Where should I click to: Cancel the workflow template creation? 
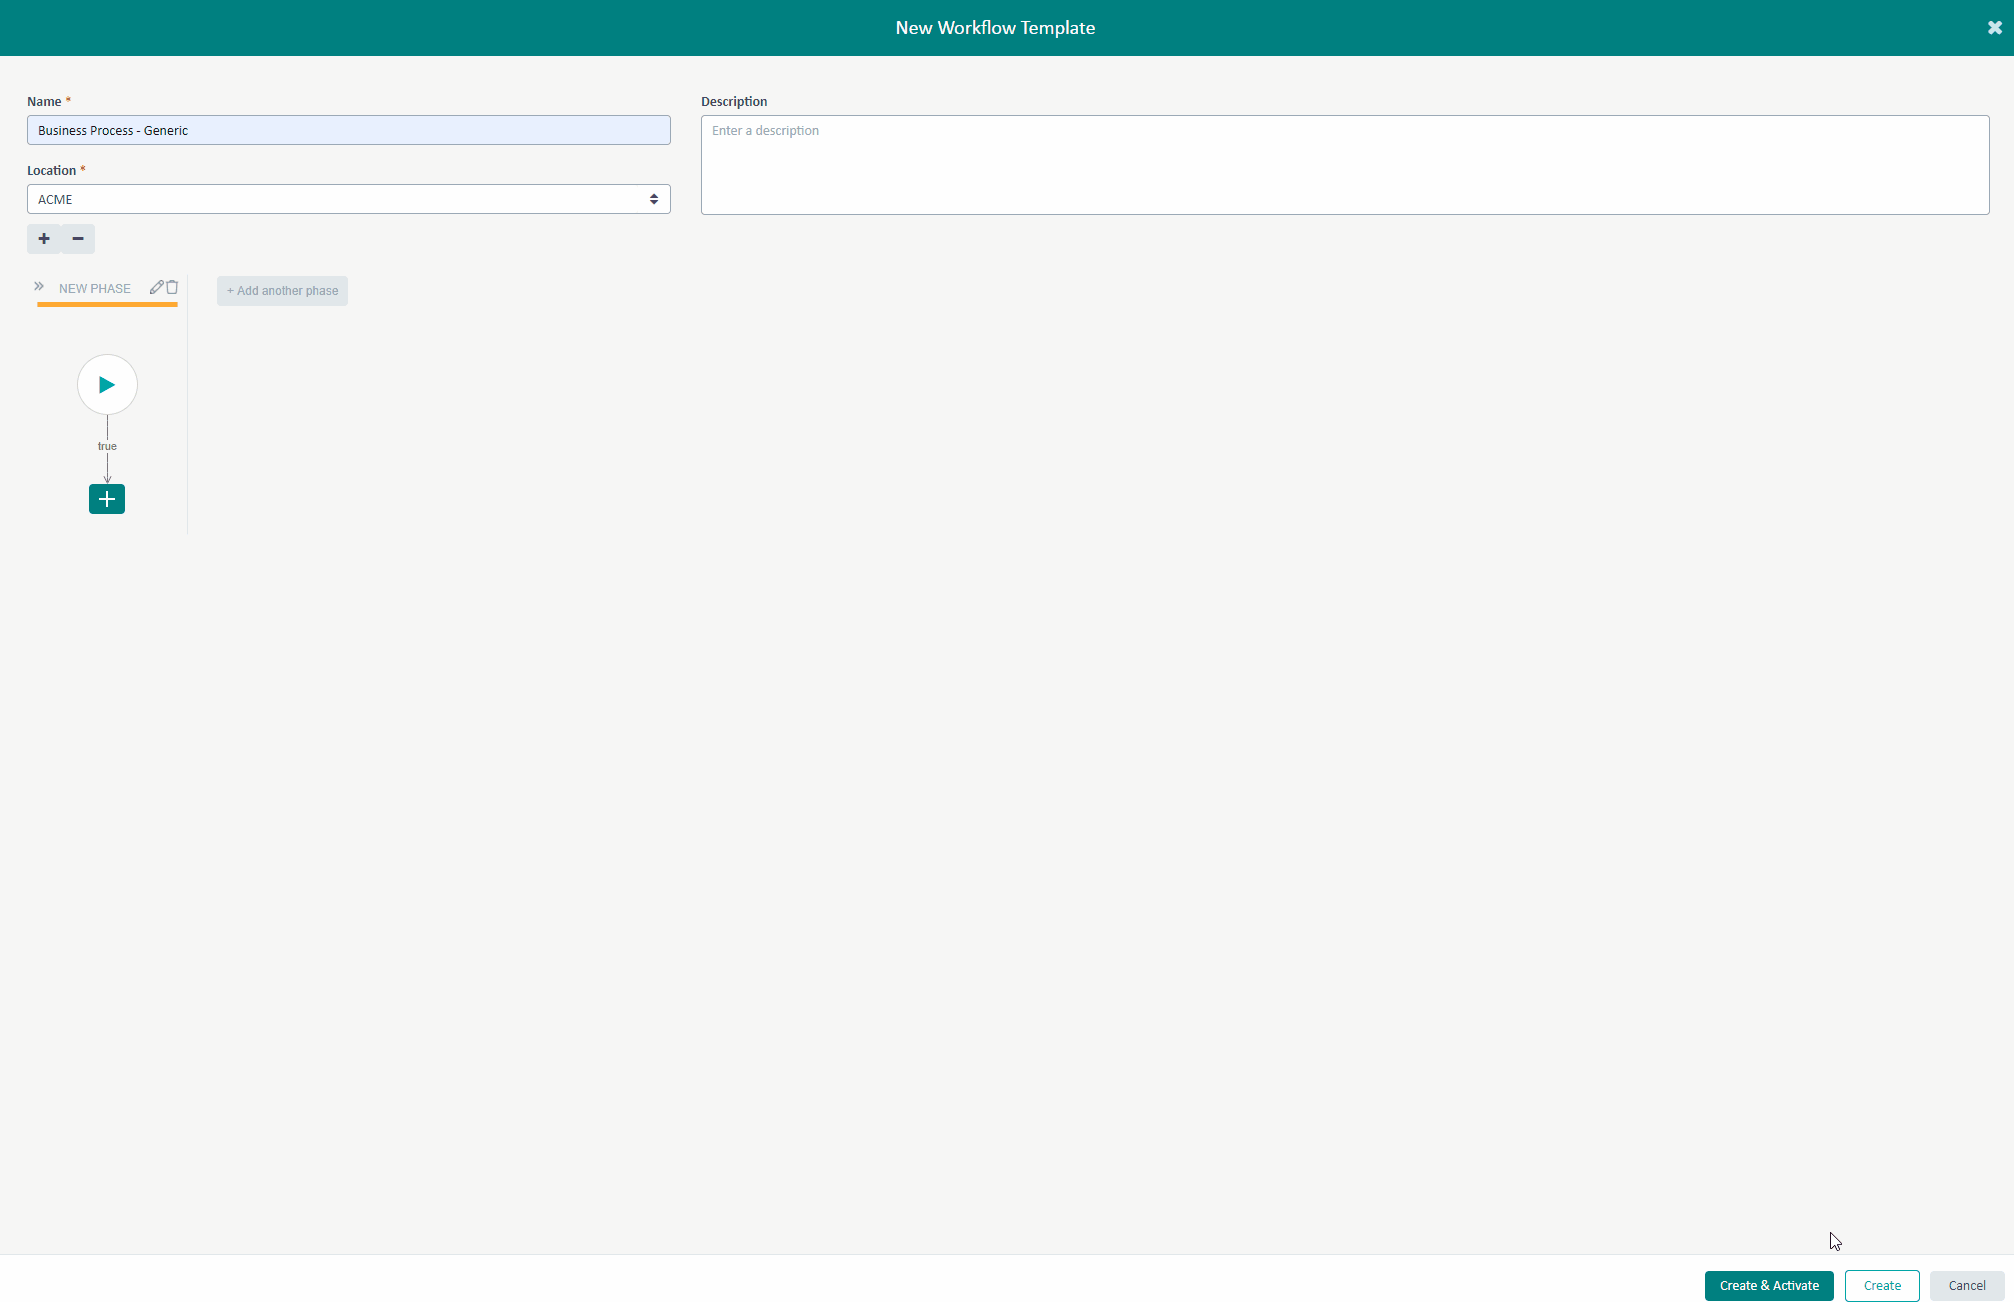tap(1967, 1286)
